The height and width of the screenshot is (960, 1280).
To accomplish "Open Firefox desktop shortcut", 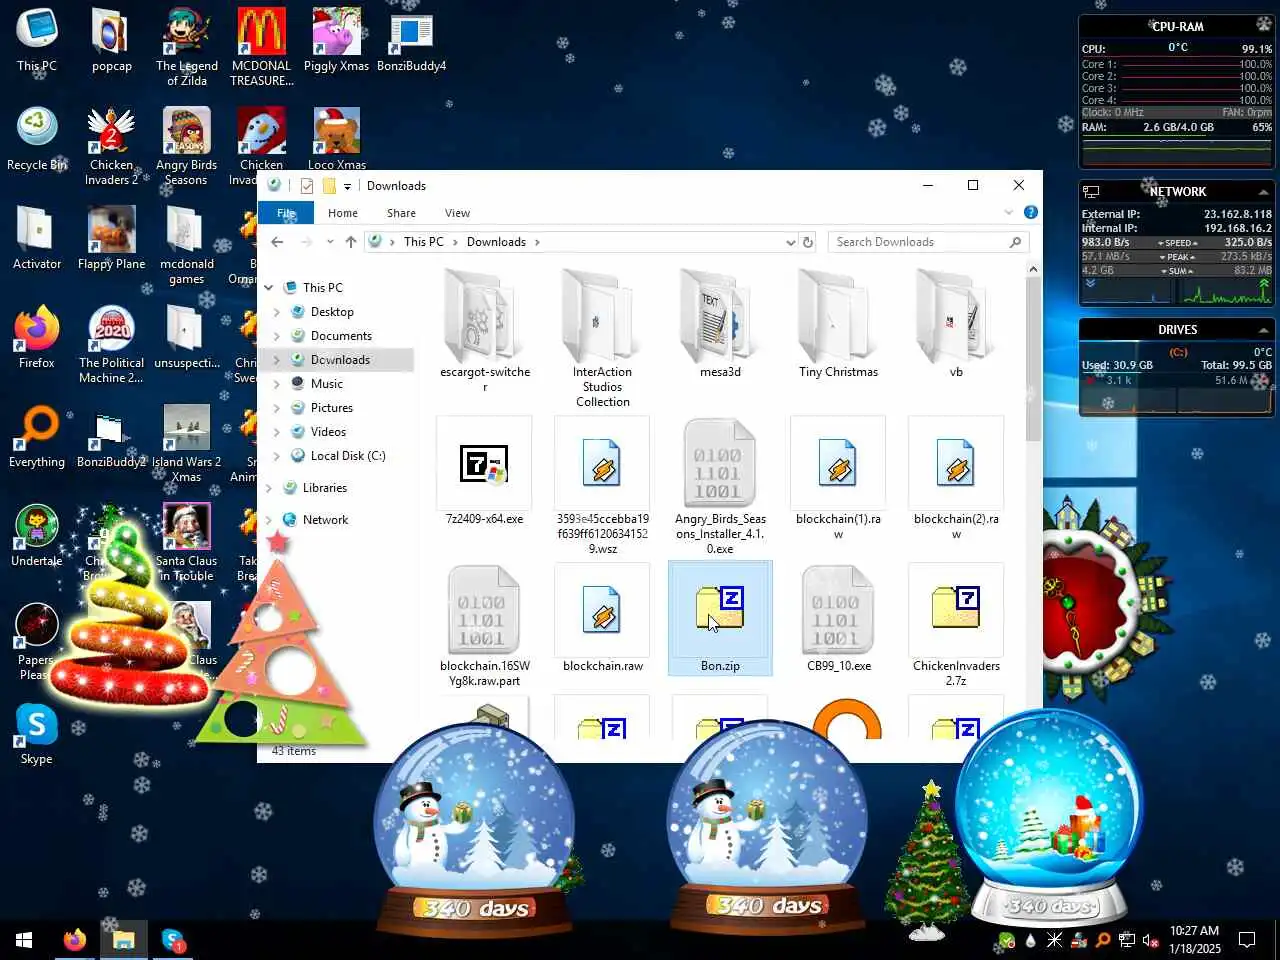I will 36,337.
